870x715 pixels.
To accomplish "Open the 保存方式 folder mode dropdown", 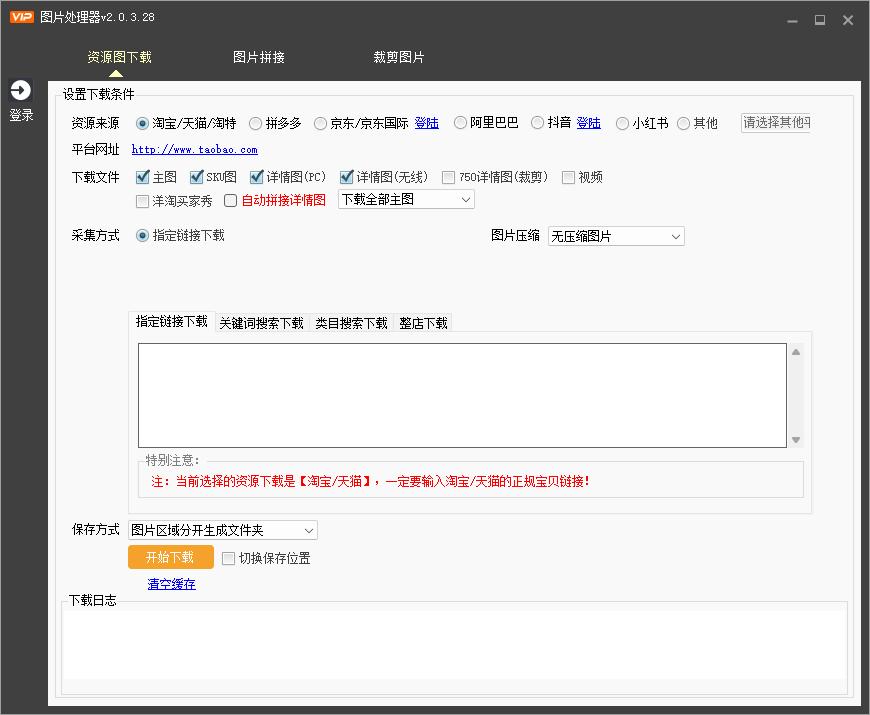I will point(222,530).
